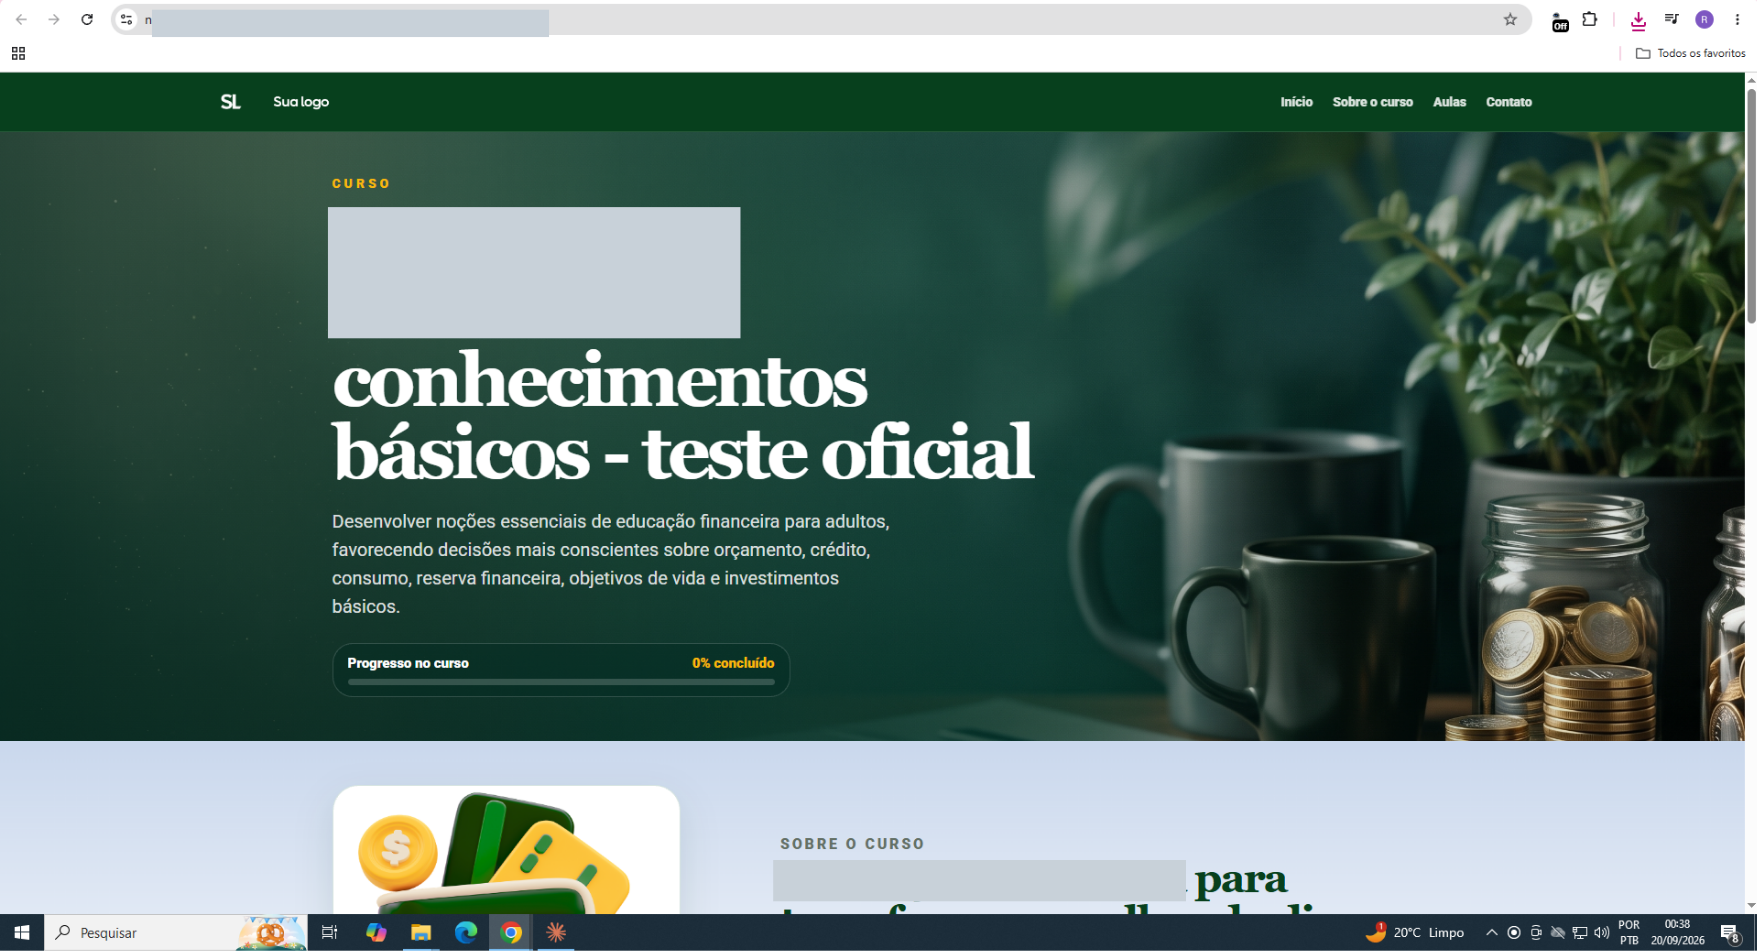Open File Explorer from the taskbar
The width and height of the screenshot is (1758, 951).
click(421, 933)
